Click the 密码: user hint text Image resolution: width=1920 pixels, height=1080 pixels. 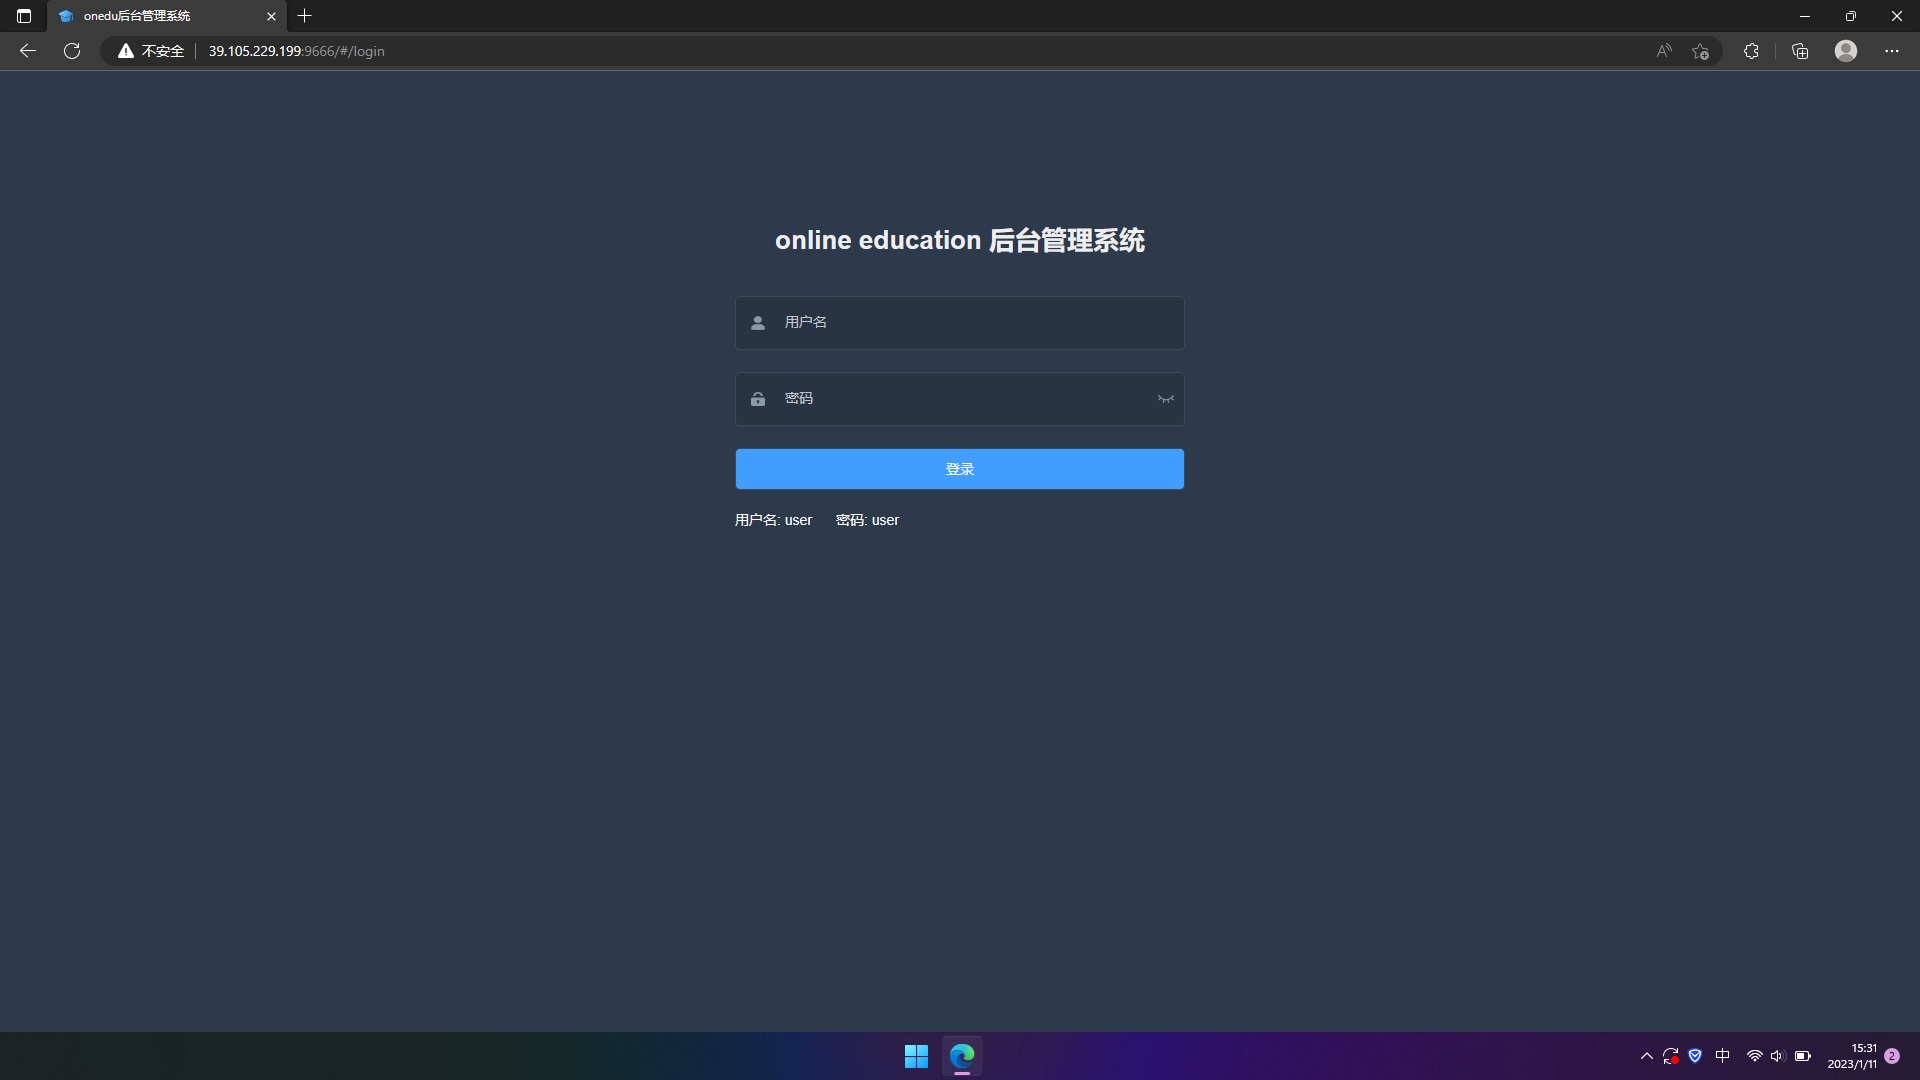click(867, 520)
